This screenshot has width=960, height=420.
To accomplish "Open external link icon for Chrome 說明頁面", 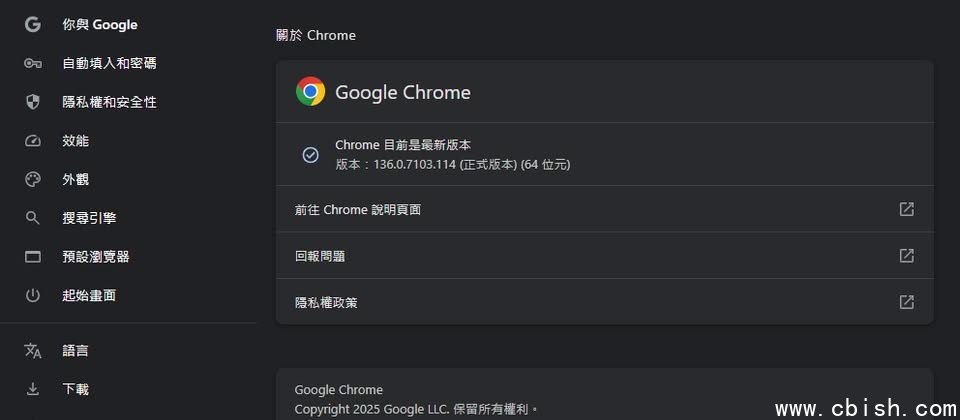I will (x=906, y=209).
